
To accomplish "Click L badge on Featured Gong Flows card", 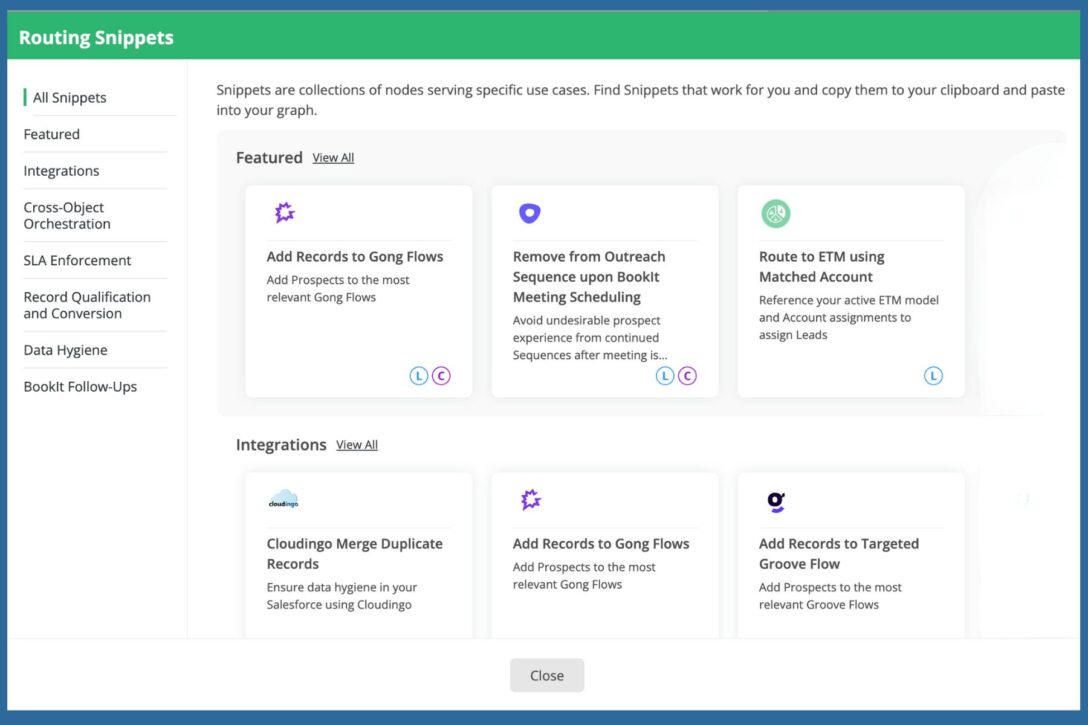I will (418, 375).
